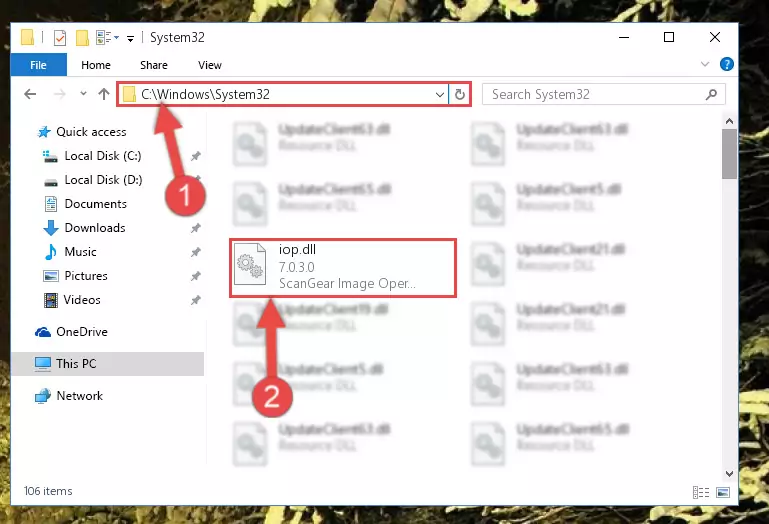Minimize the System32 window

click(x=624, y=37)
